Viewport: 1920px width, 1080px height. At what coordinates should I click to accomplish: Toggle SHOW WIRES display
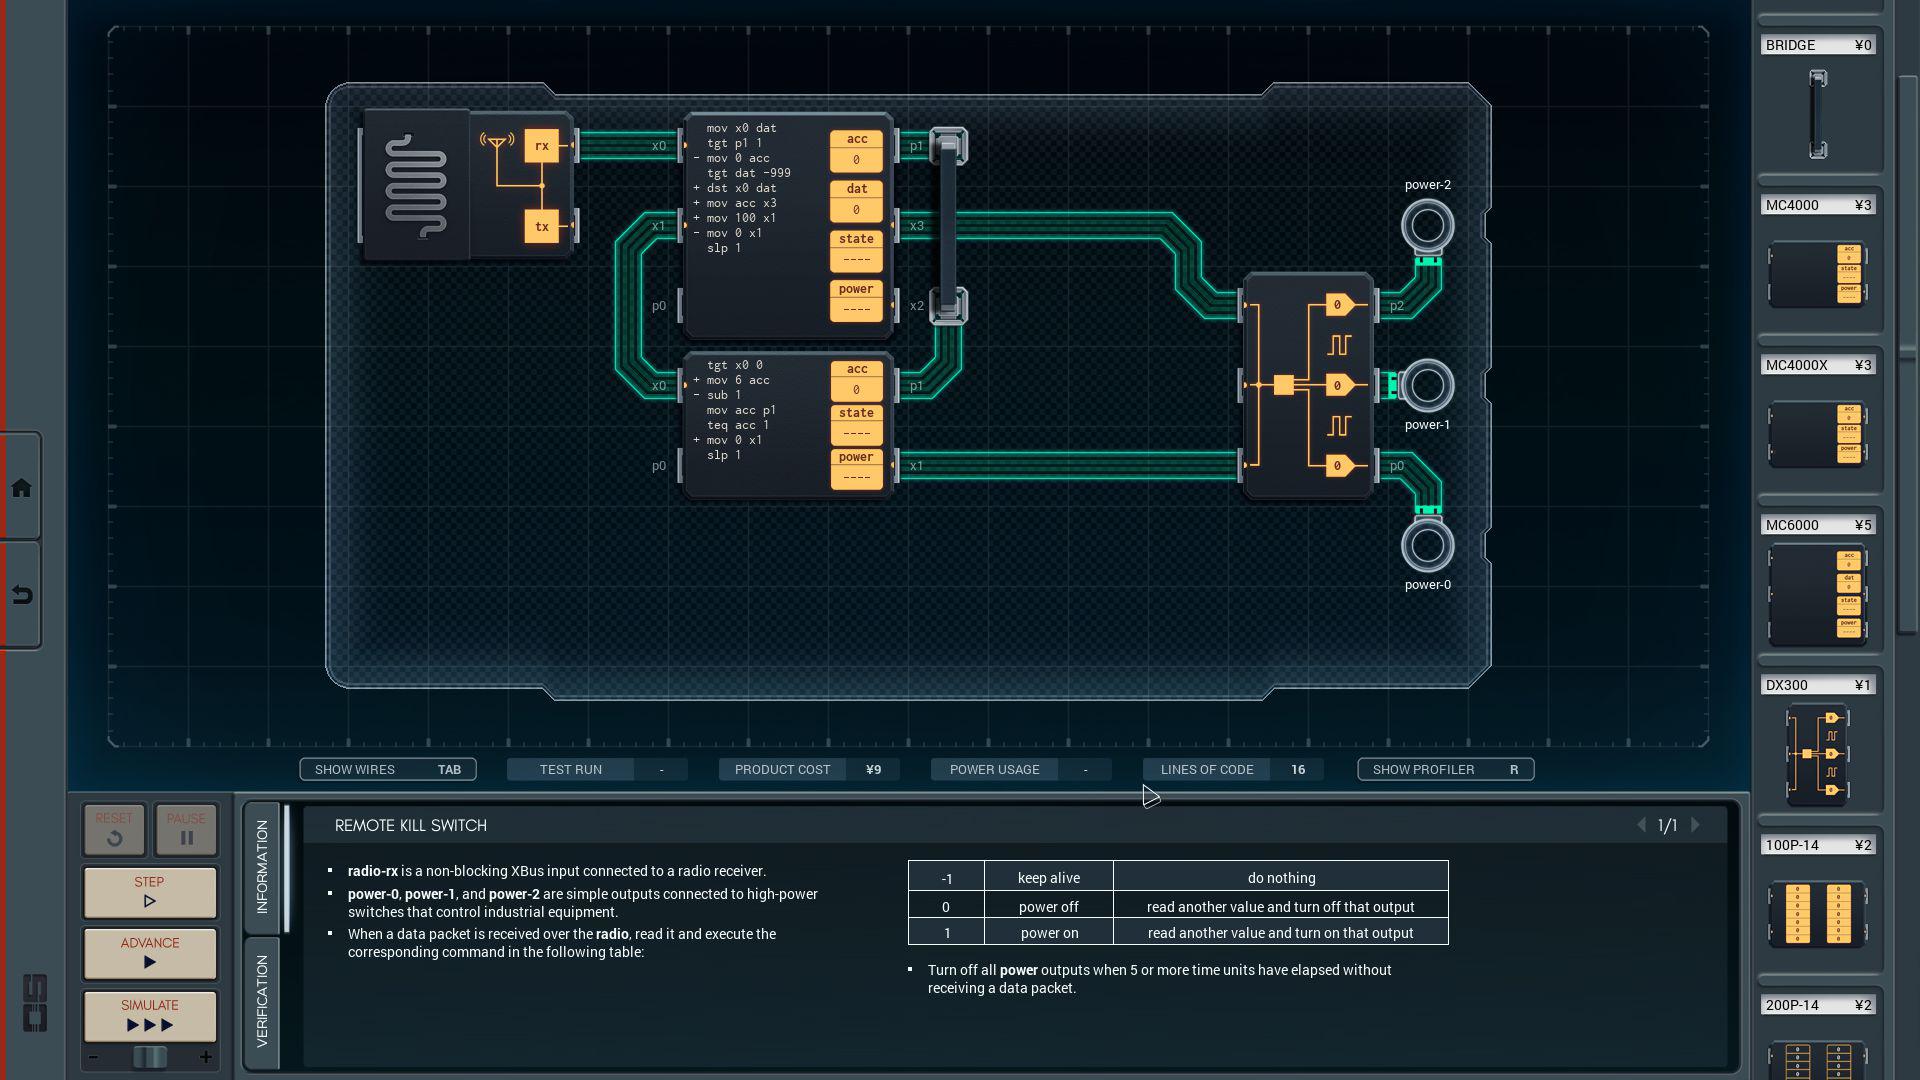point(388,769)
